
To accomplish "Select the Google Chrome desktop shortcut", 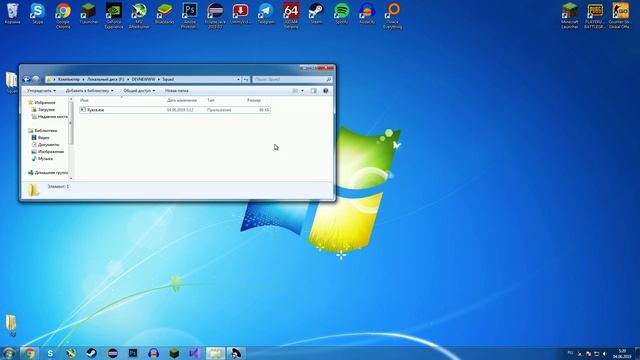I will pos(63,16).
